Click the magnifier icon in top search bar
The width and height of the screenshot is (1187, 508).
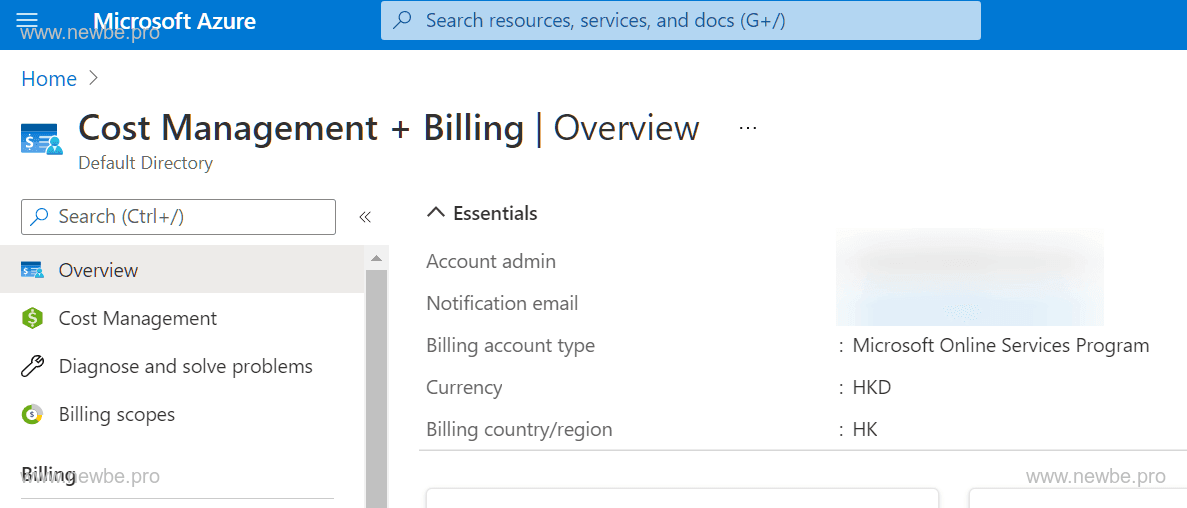pyautogui.click(x=403, y=20)
